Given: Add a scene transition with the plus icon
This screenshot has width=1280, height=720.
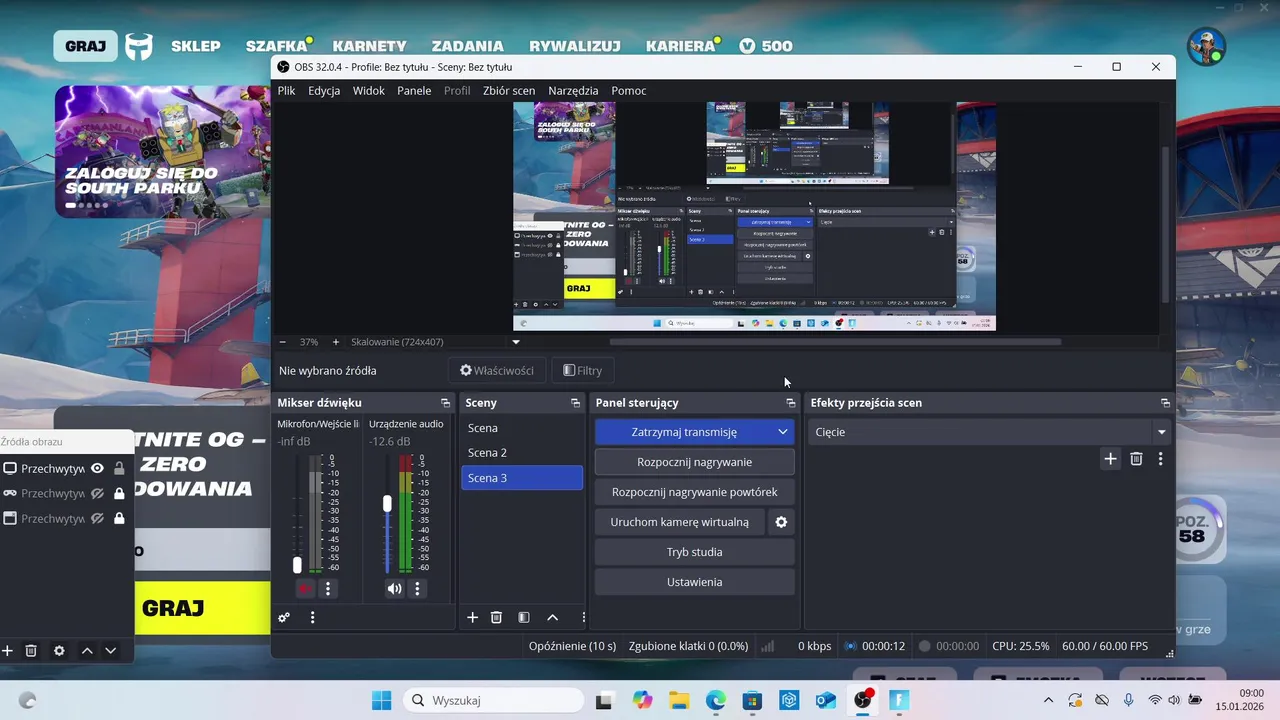Looking at the screenshot, I should pos(1110,459).
